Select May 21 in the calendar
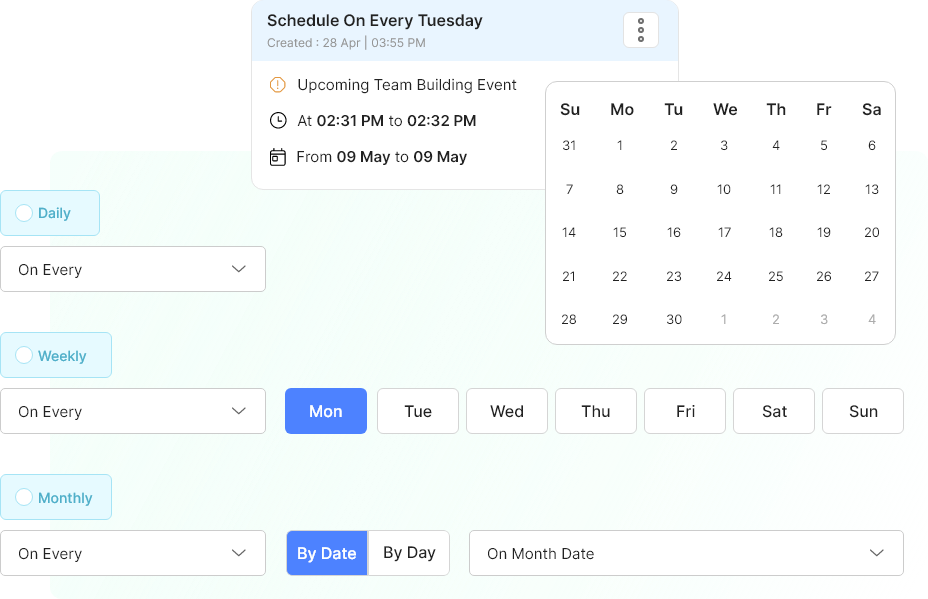Image resolution: width=928 pixels, height=599 pixels. click(x=569, y=276)
